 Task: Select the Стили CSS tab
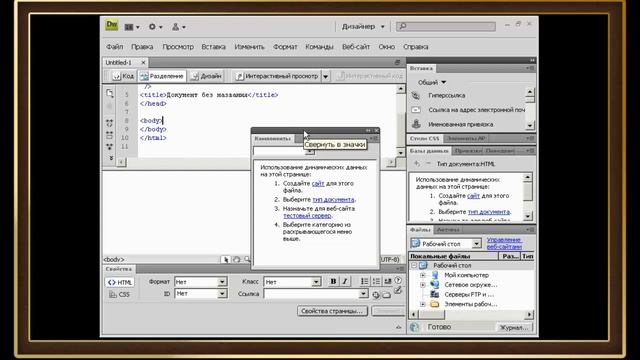(424, 139)
